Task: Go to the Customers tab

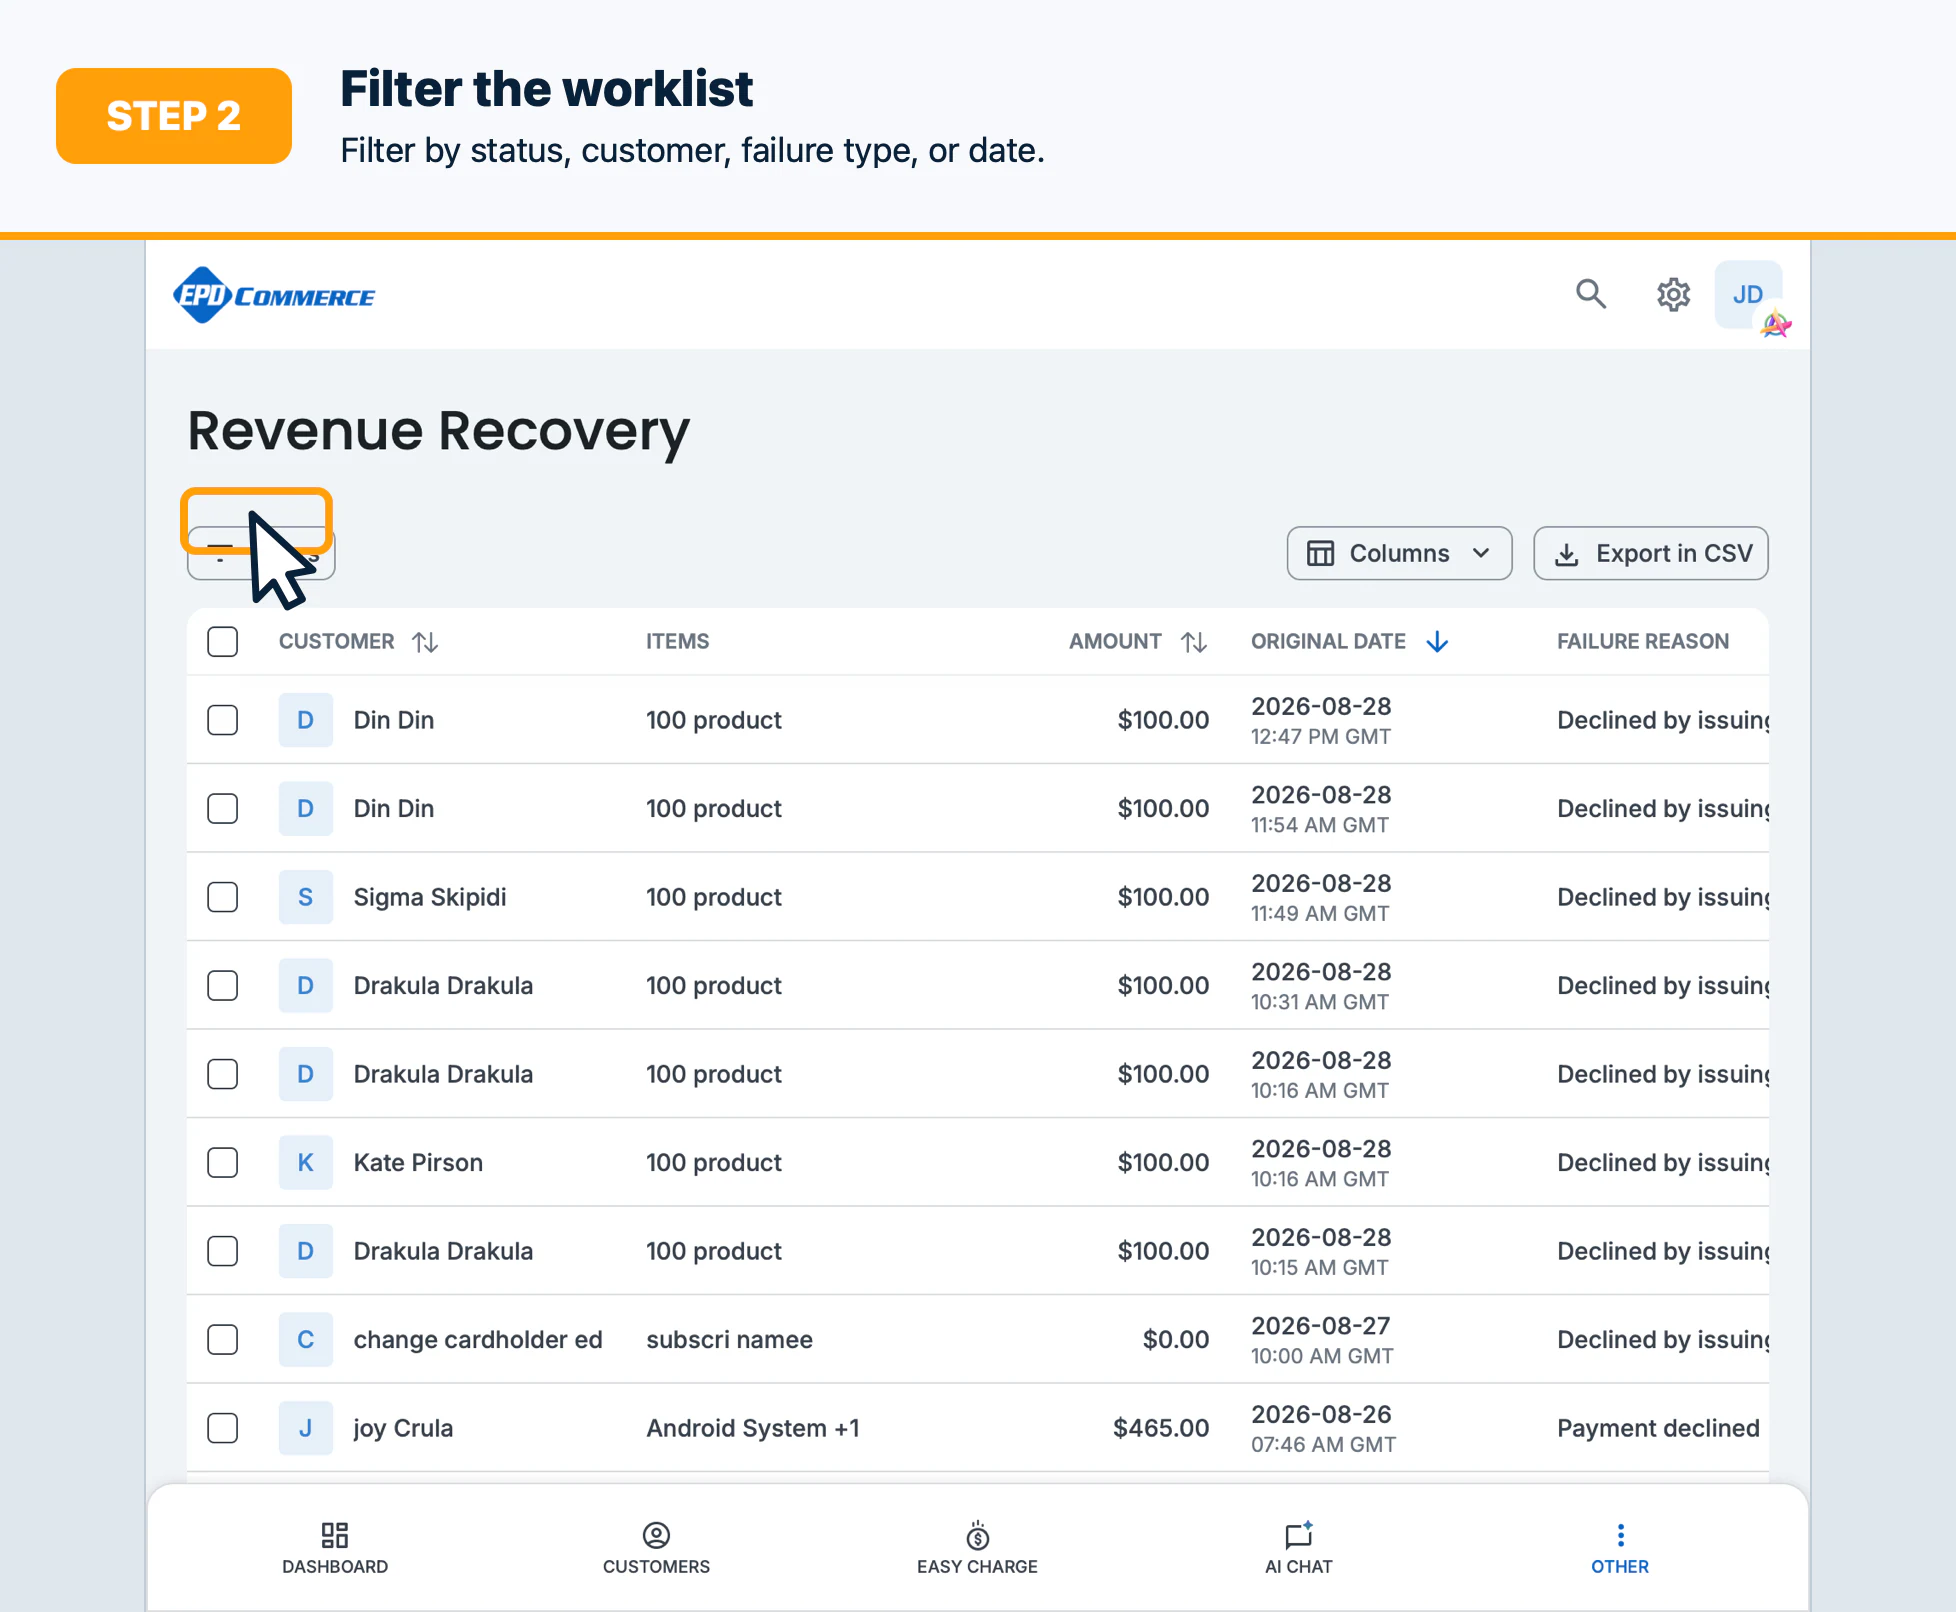Action: 656,1548
